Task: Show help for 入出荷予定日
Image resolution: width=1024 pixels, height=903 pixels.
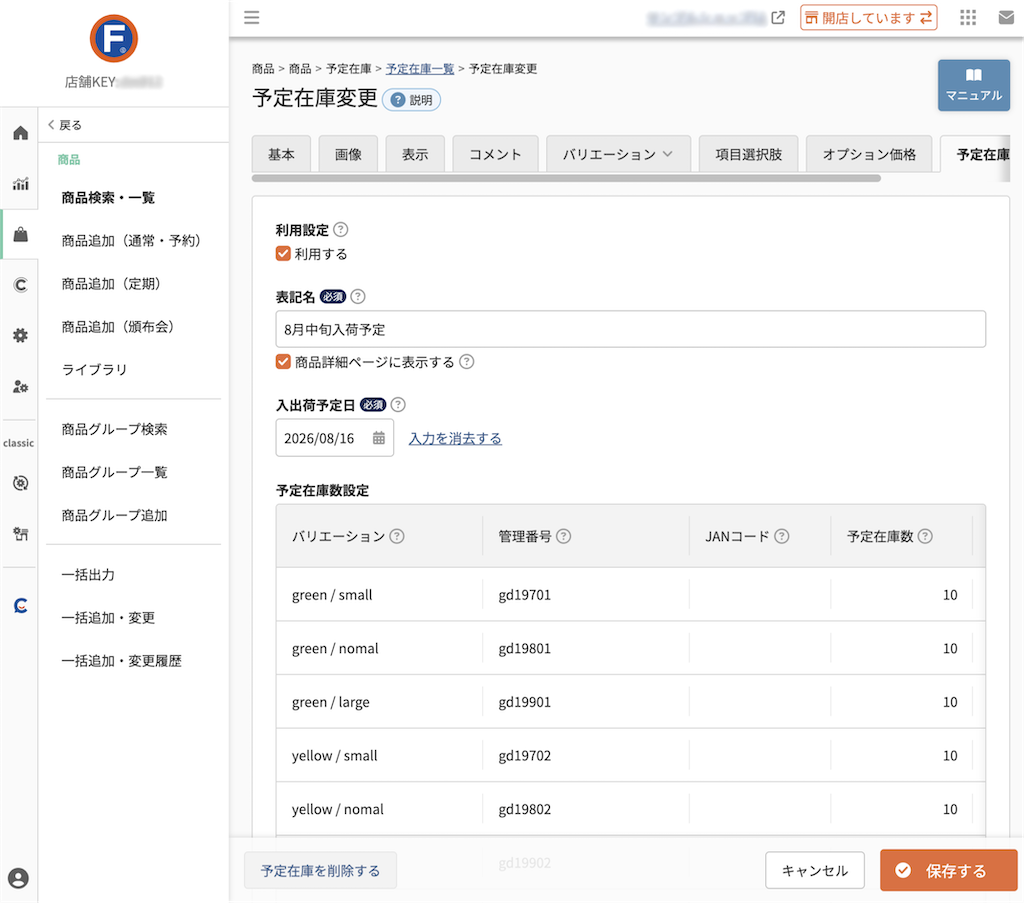Action: (x=398, y=405)
